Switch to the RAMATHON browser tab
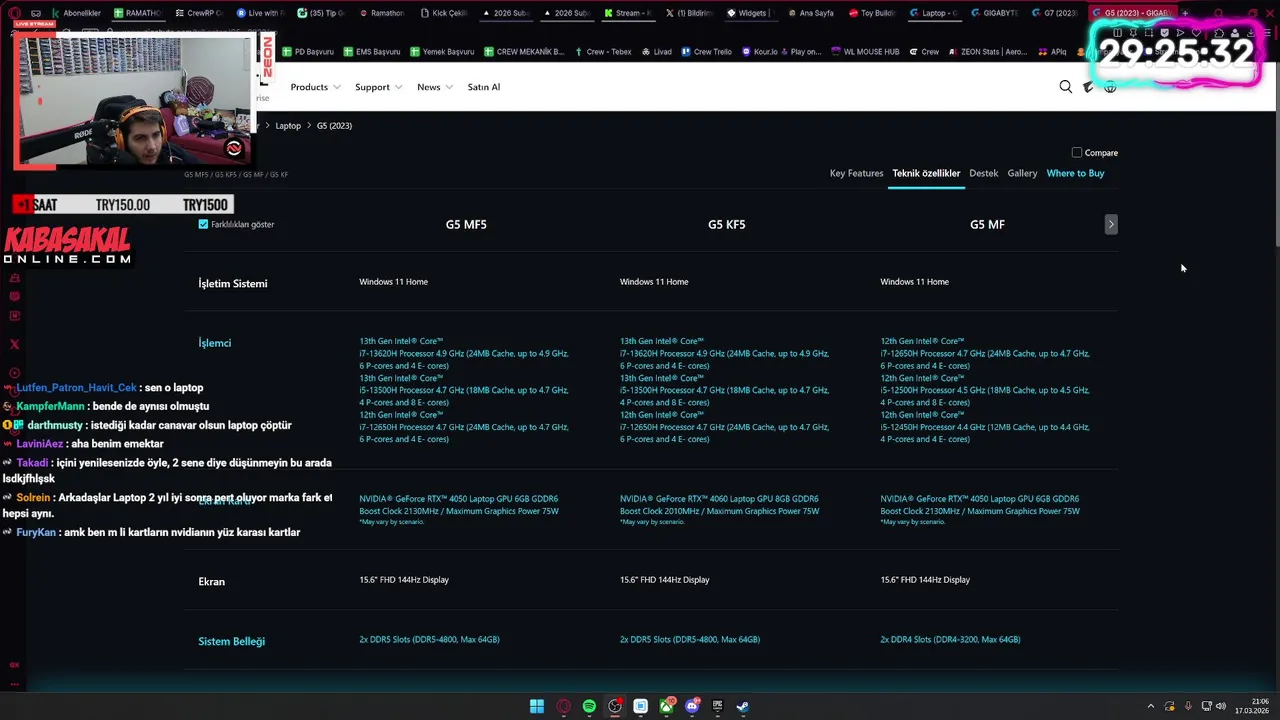Screen dimensions: 1280x720 click(x=137, y=13)
